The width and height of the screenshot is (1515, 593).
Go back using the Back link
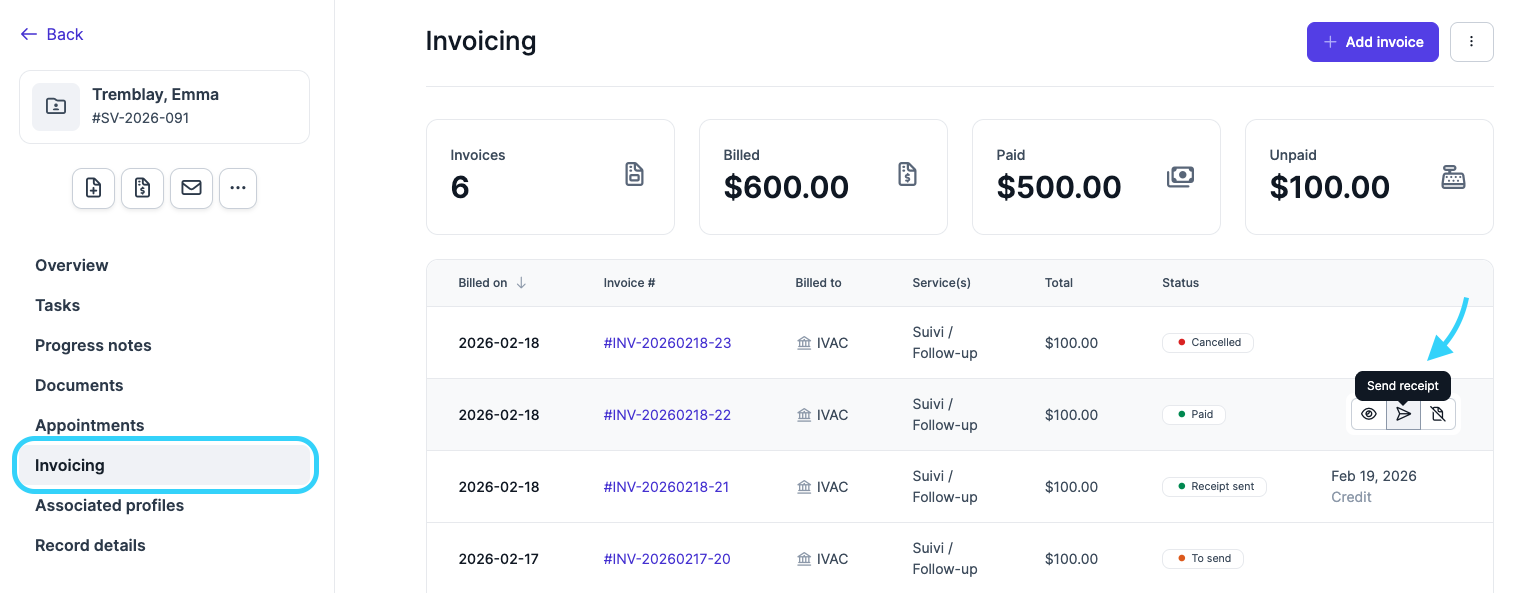pos(52,34)
